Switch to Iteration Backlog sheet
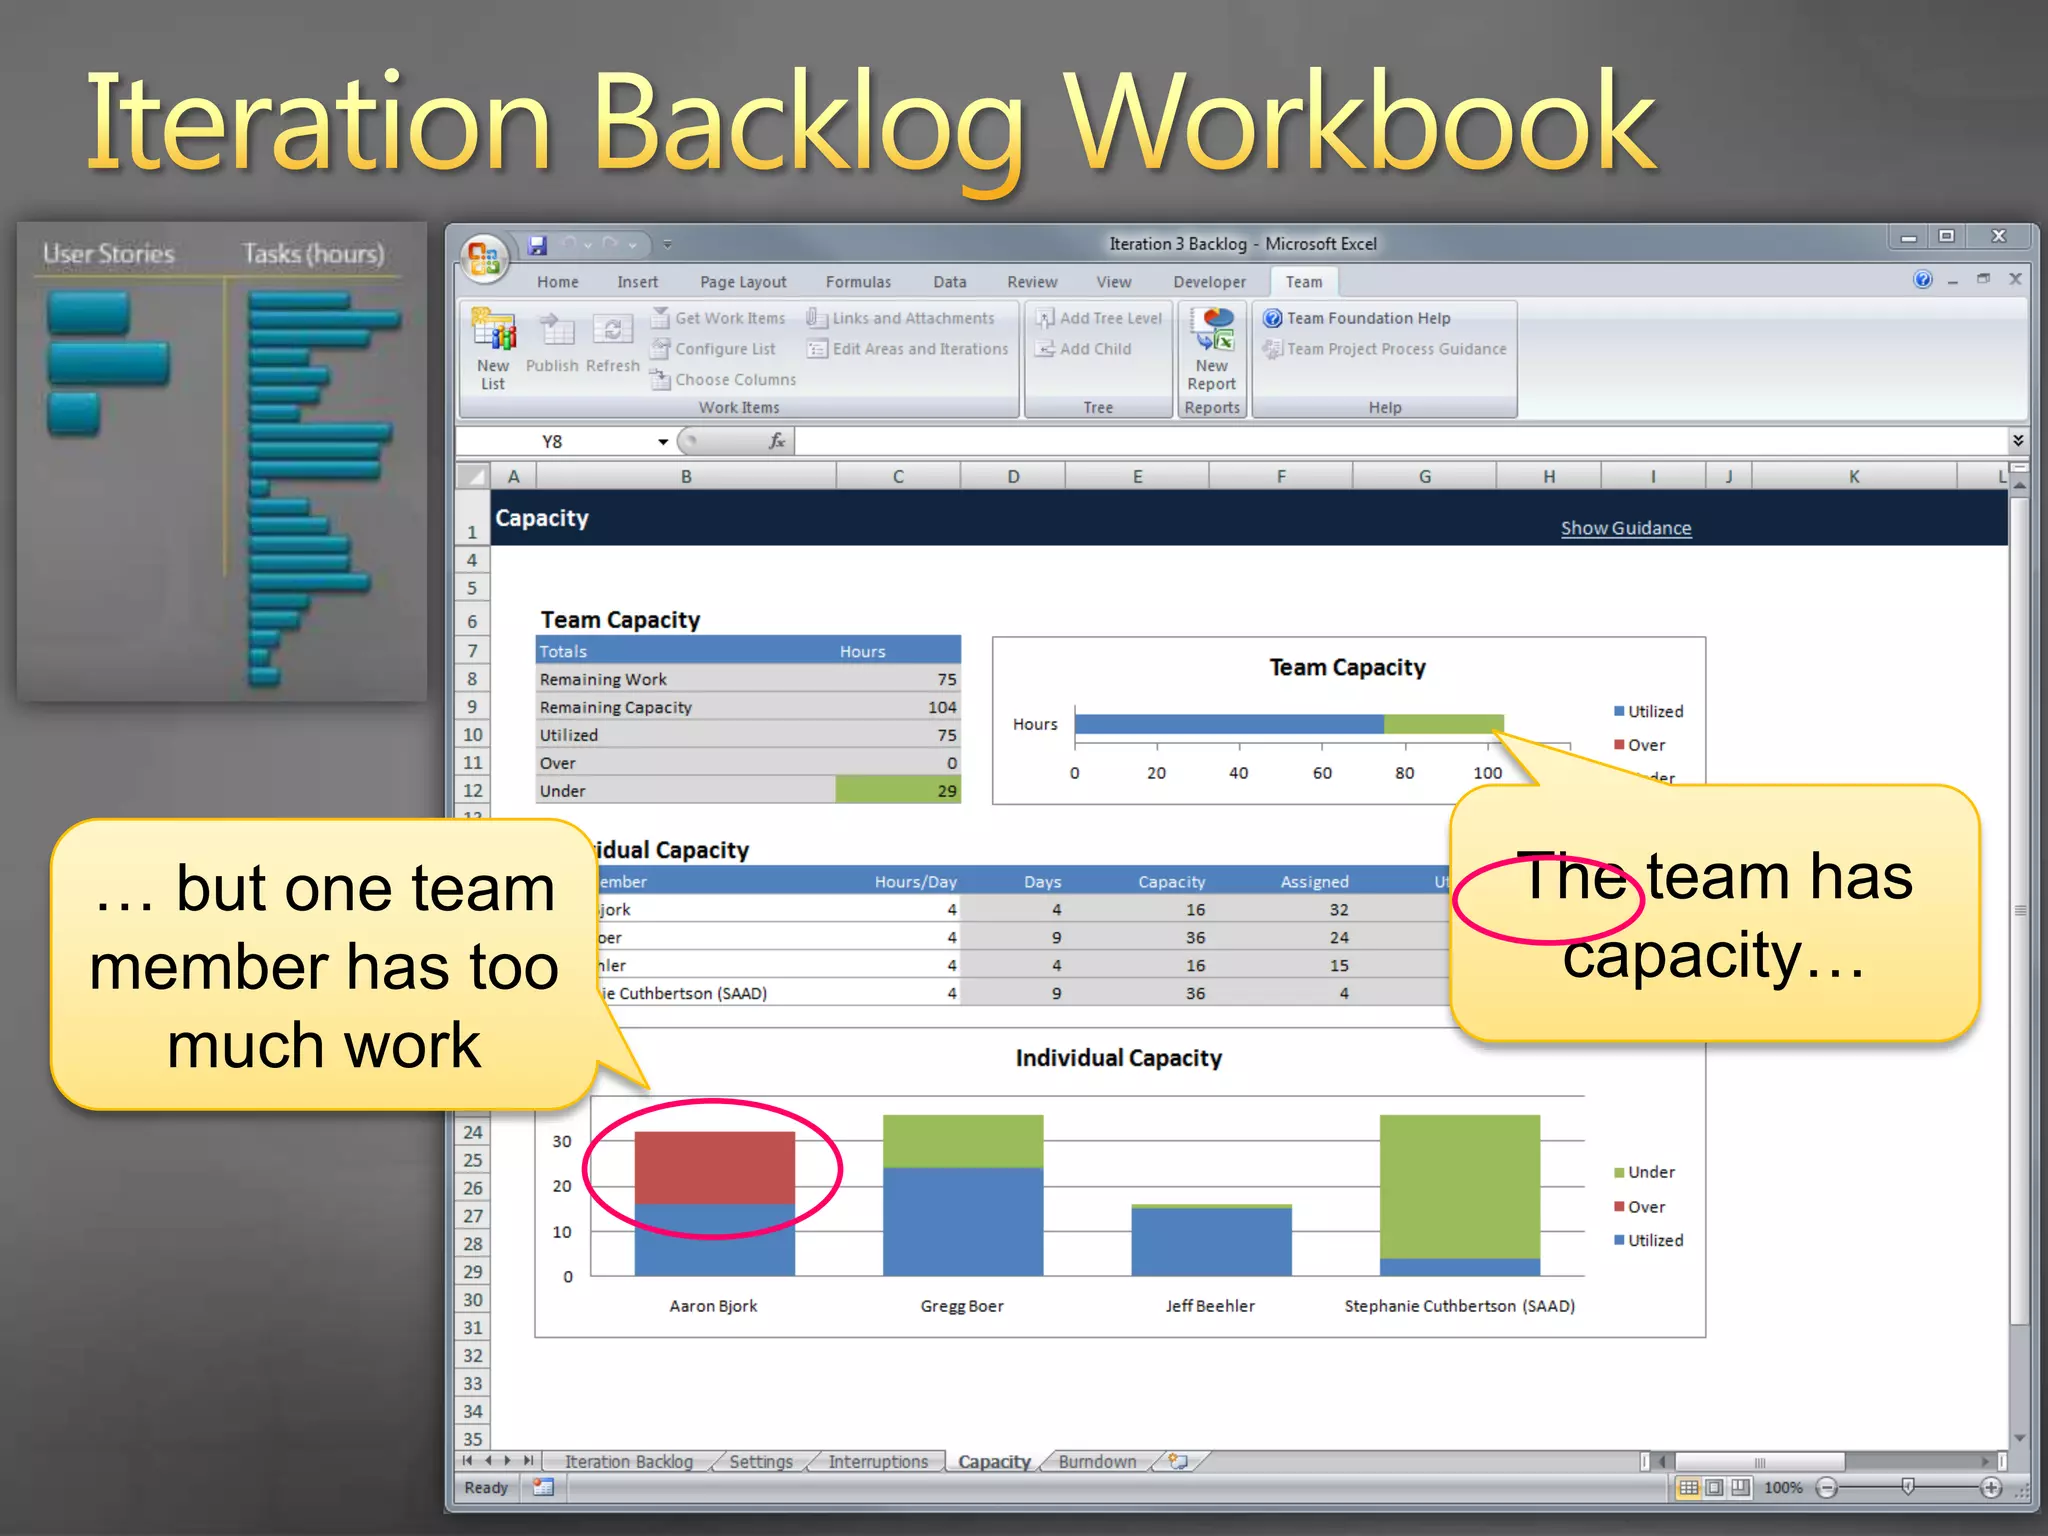 (x=629, y=1462)
